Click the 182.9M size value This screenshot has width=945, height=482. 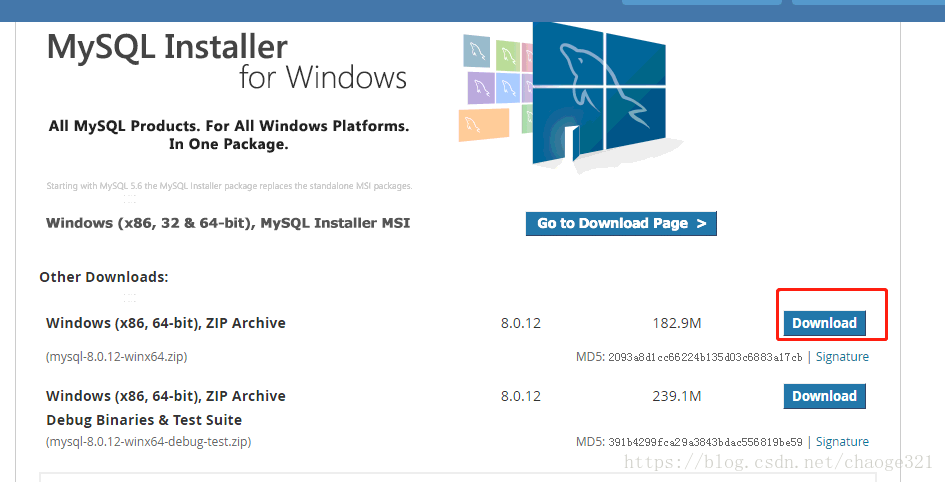pos(676,324)
